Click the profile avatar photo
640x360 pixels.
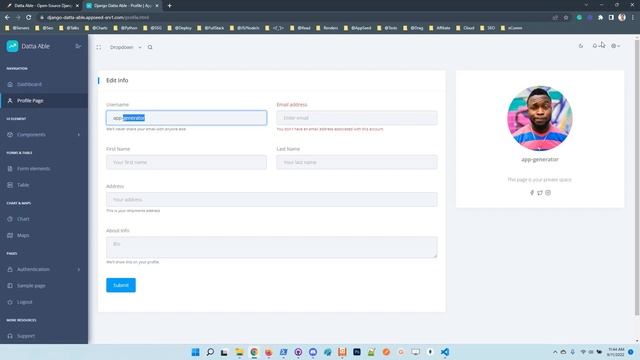(x=540, y=118)
